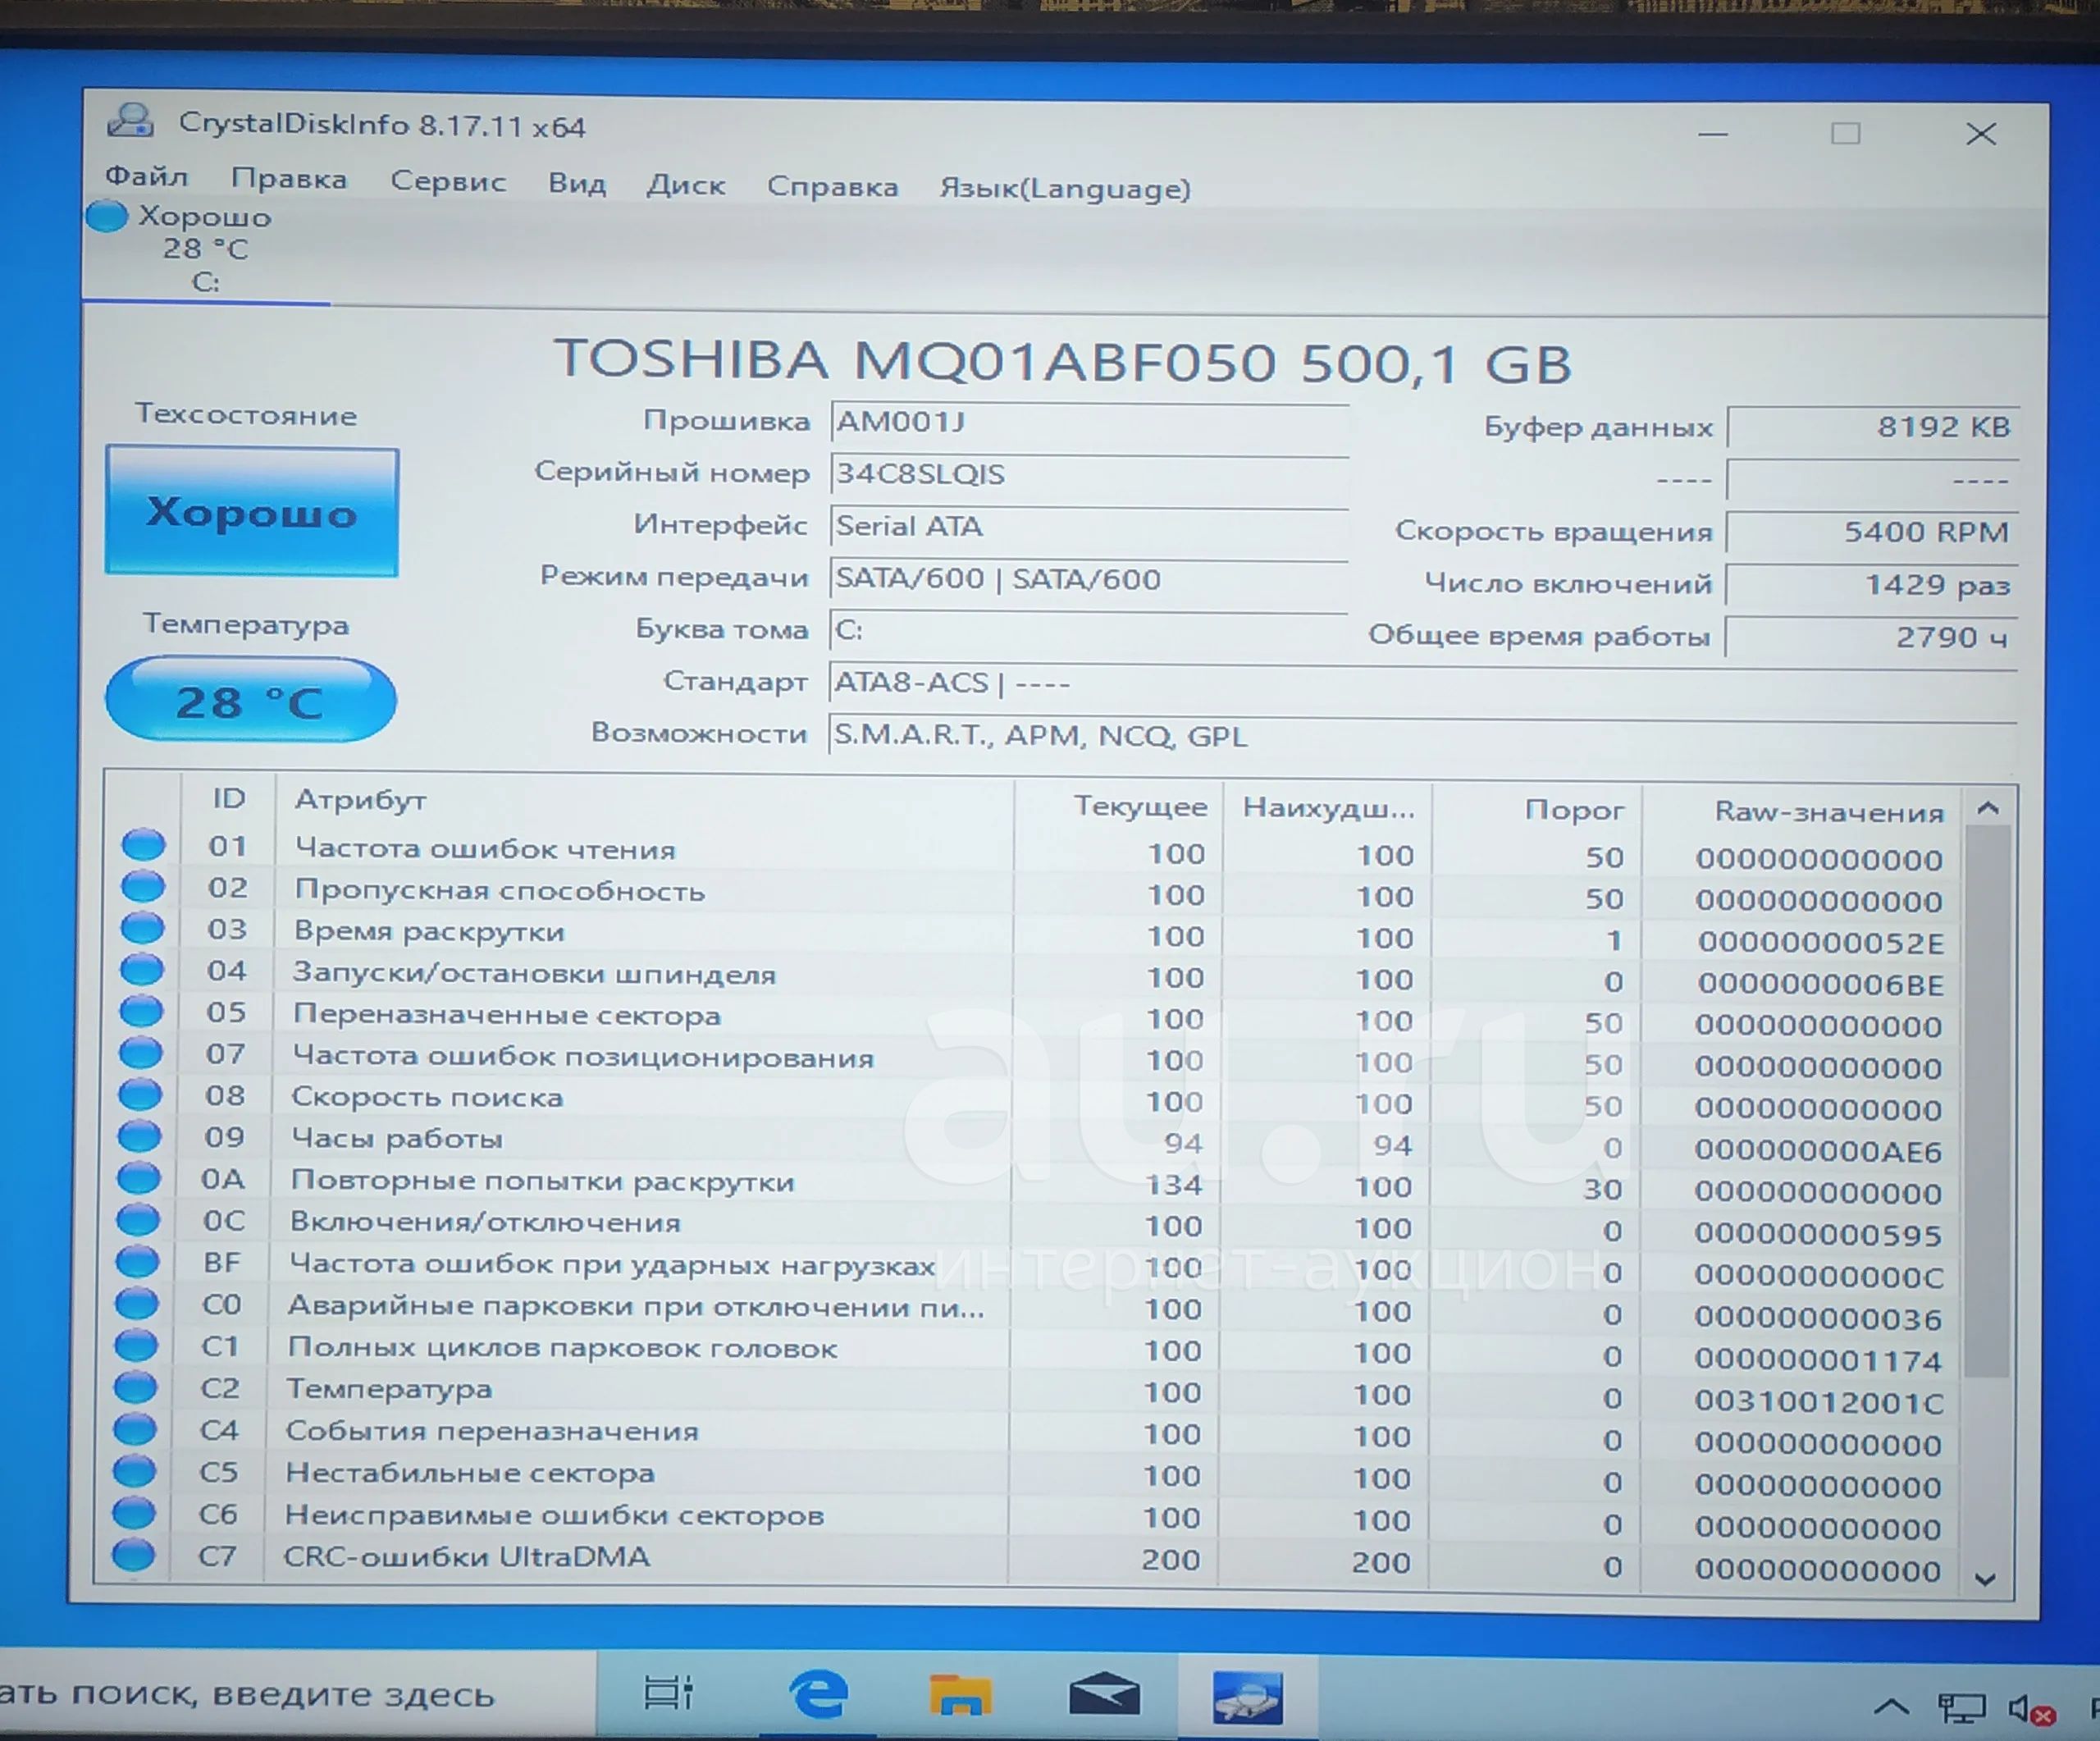This screenshot has height=1741, width=2100.
Task: Click the rotation speed value 5400 RPM
Action: [x=1872, y=532]
